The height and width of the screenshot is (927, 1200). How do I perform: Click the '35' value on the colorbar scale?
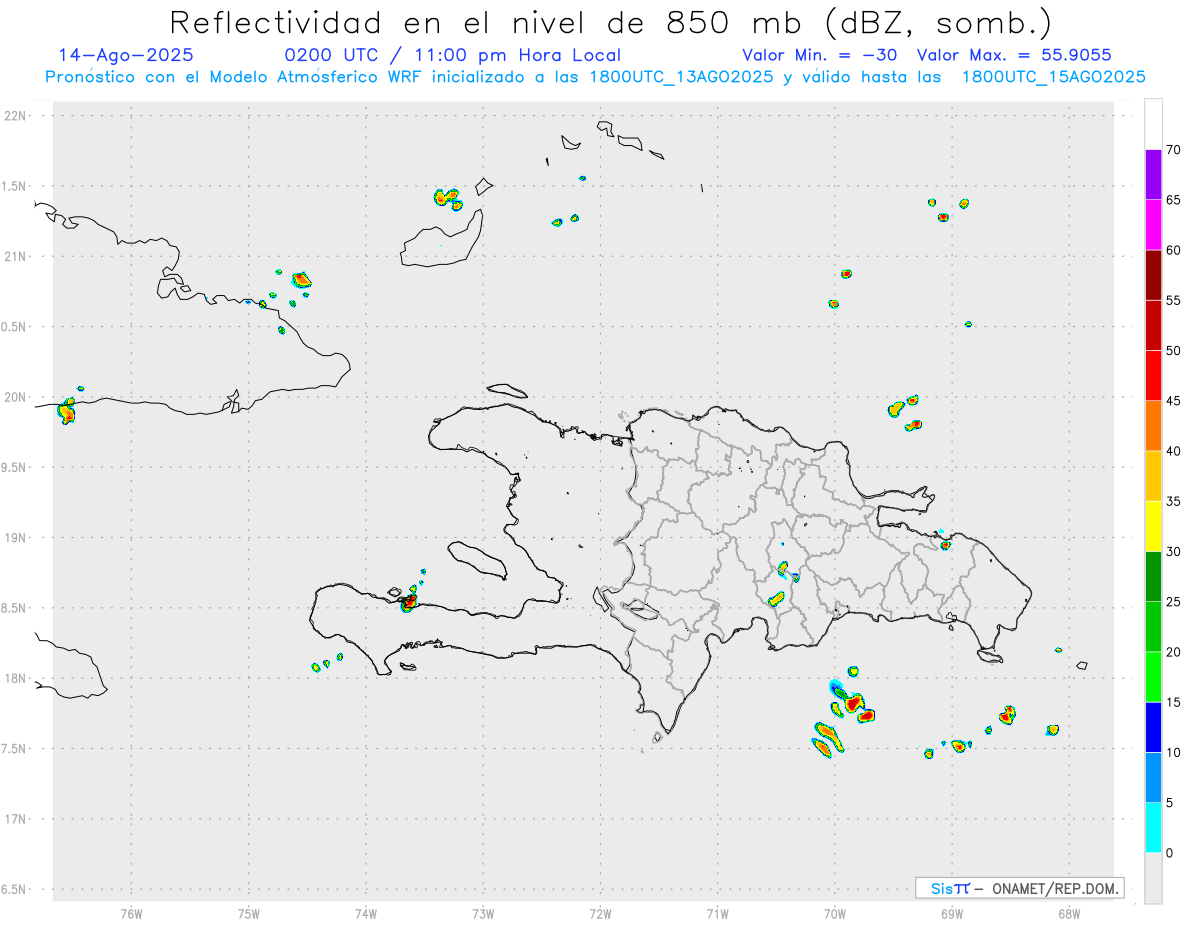point(1173,502)
